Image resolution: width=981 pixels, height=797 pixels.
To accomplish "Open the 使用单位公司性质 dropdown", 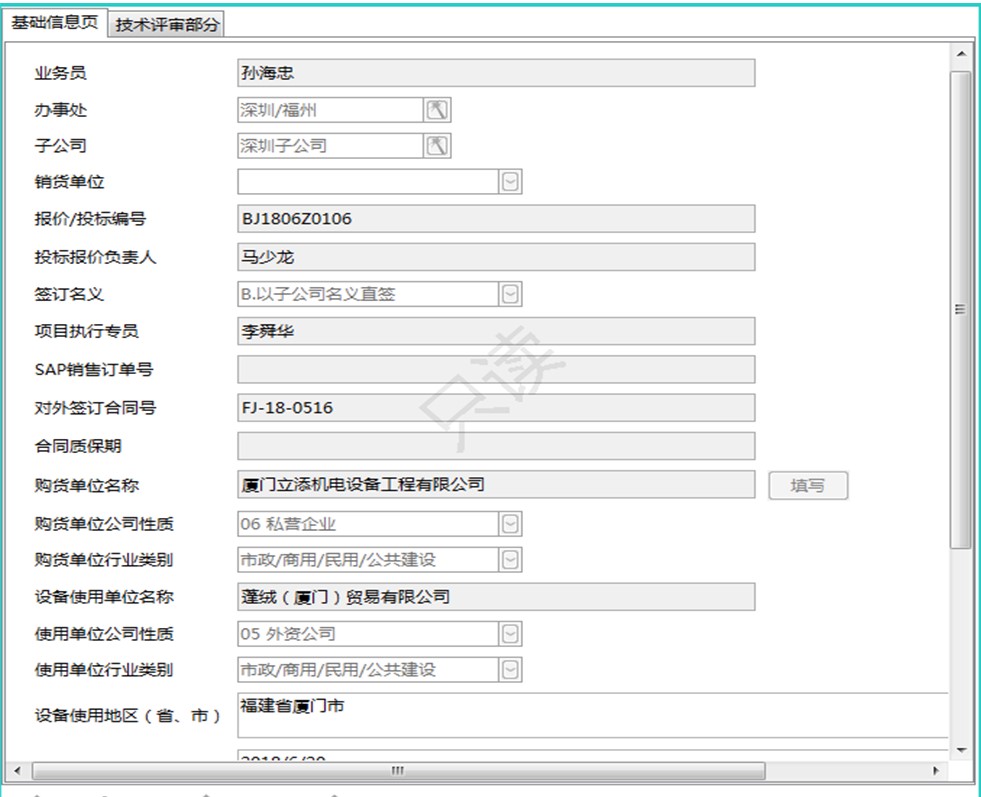I will click(510, 634).
